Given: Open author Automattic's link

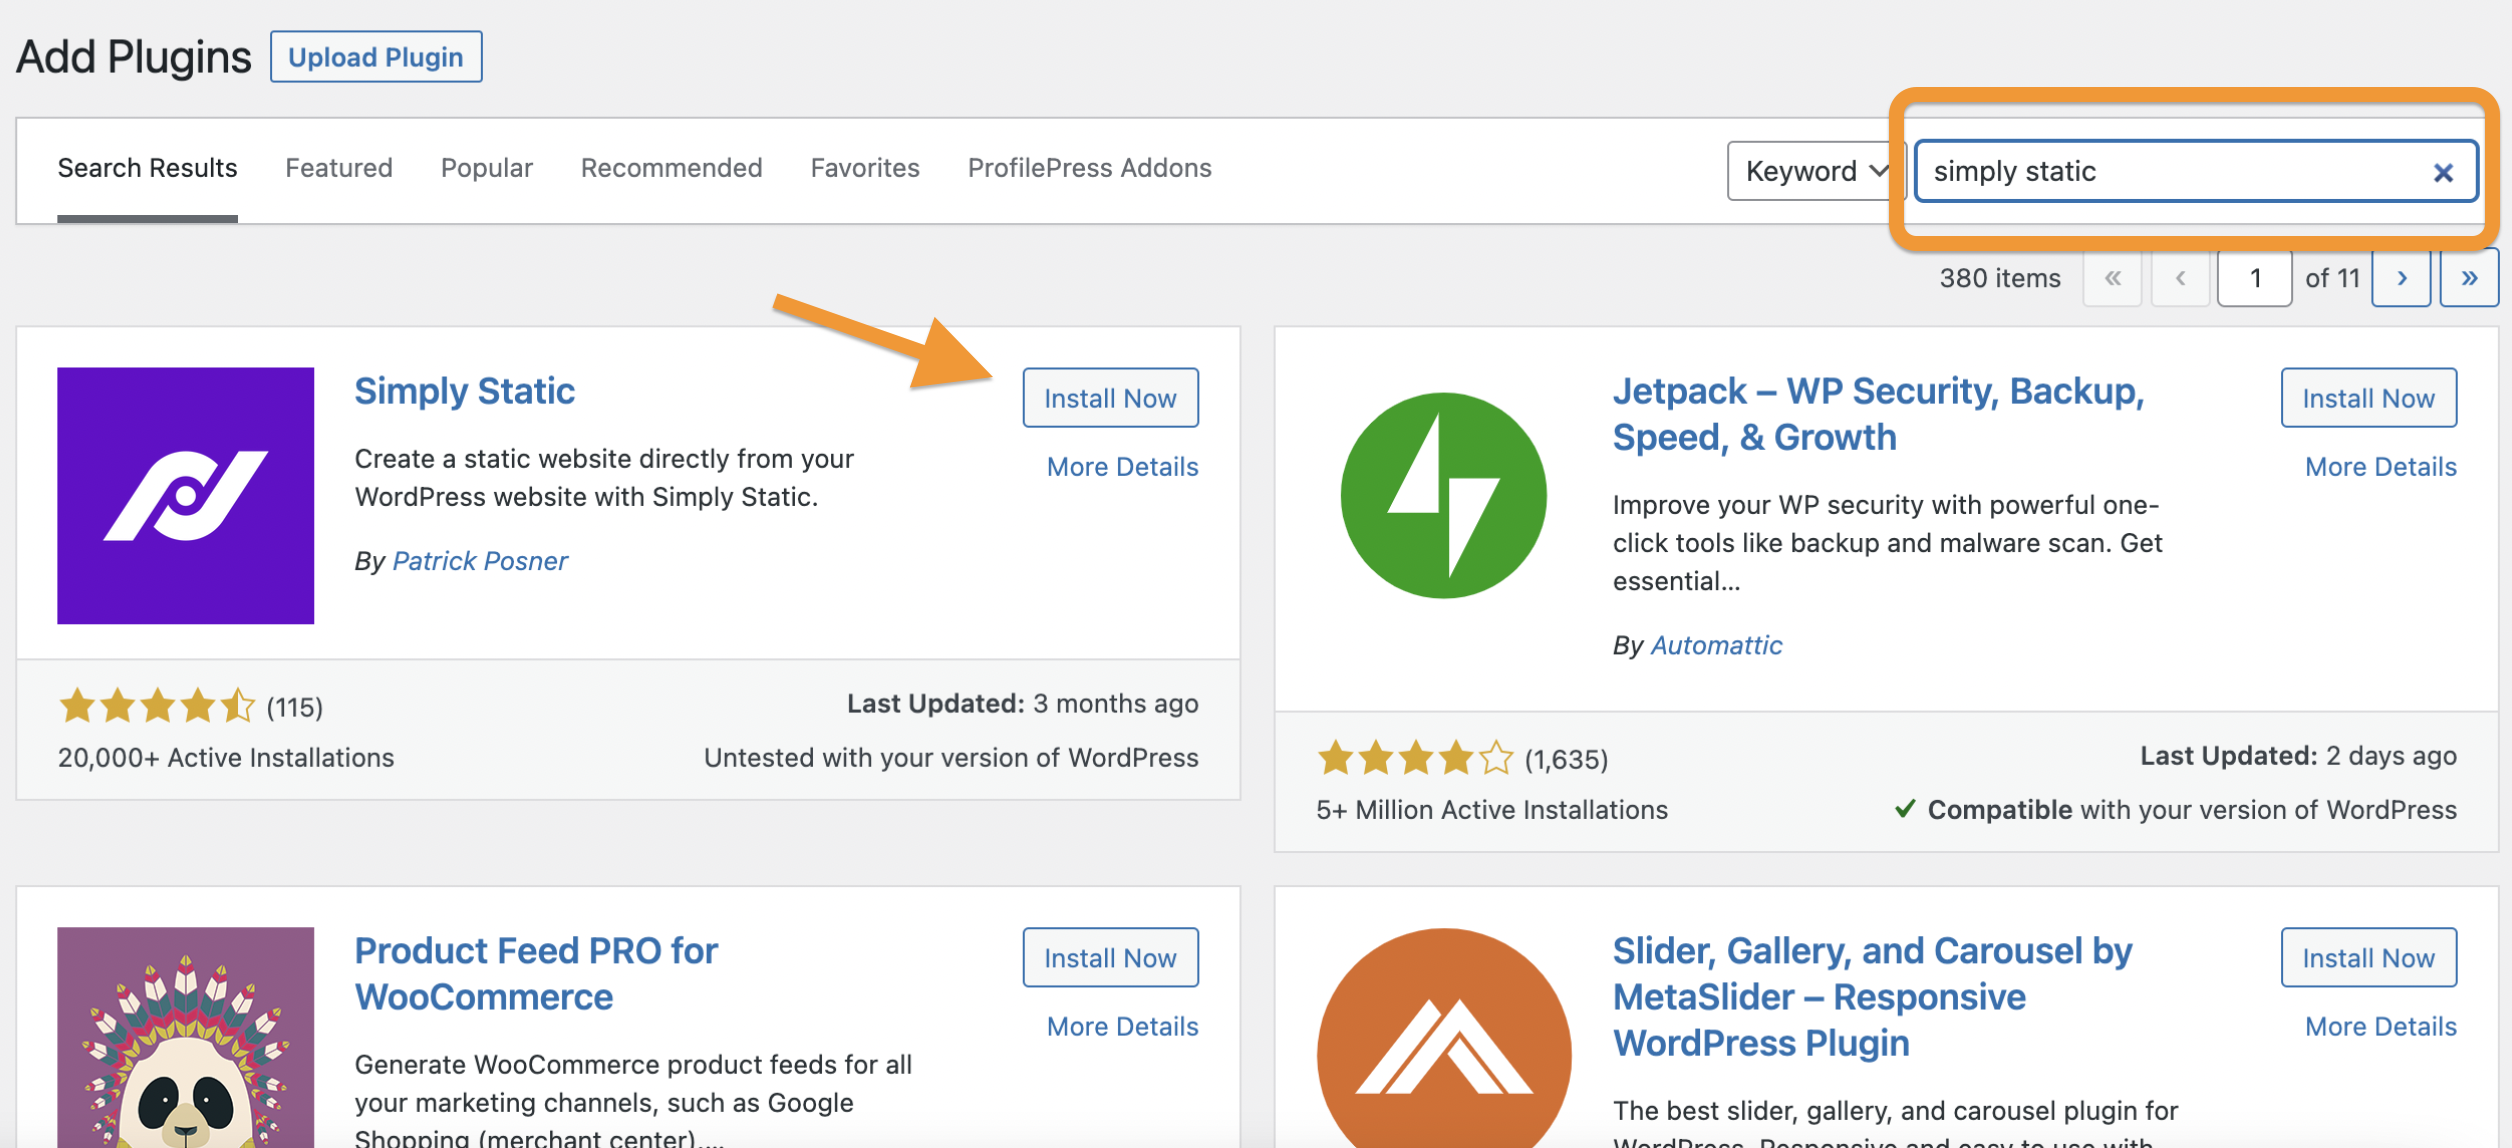Looking at the screenshot, I should [x=1716, y=645].
